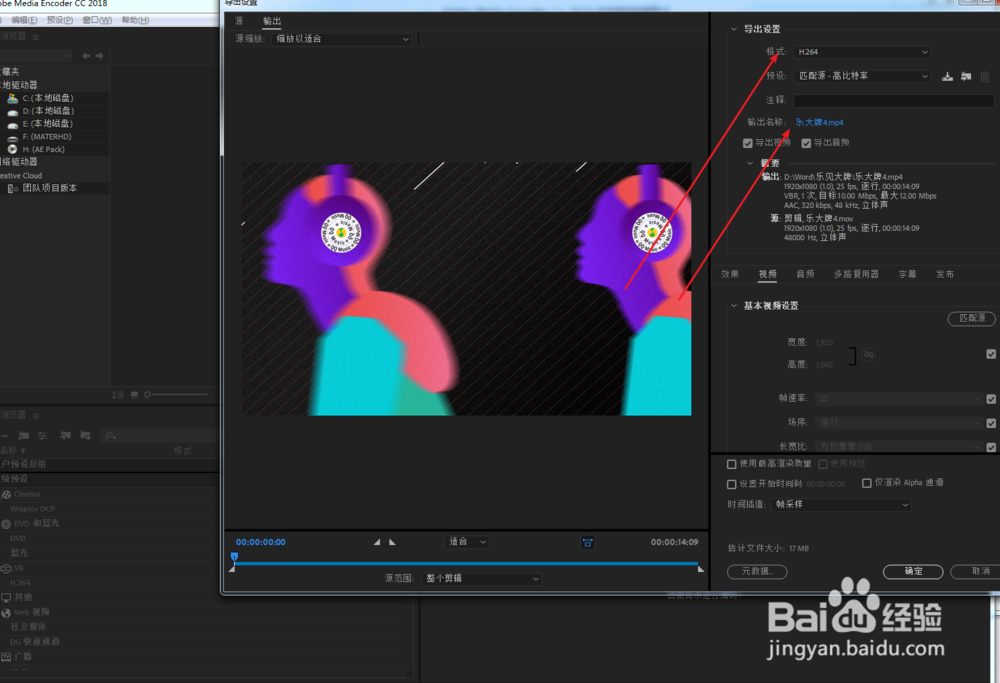Switch to the Publish tab
Screen dimensions: 1000x683
[945, 274]
